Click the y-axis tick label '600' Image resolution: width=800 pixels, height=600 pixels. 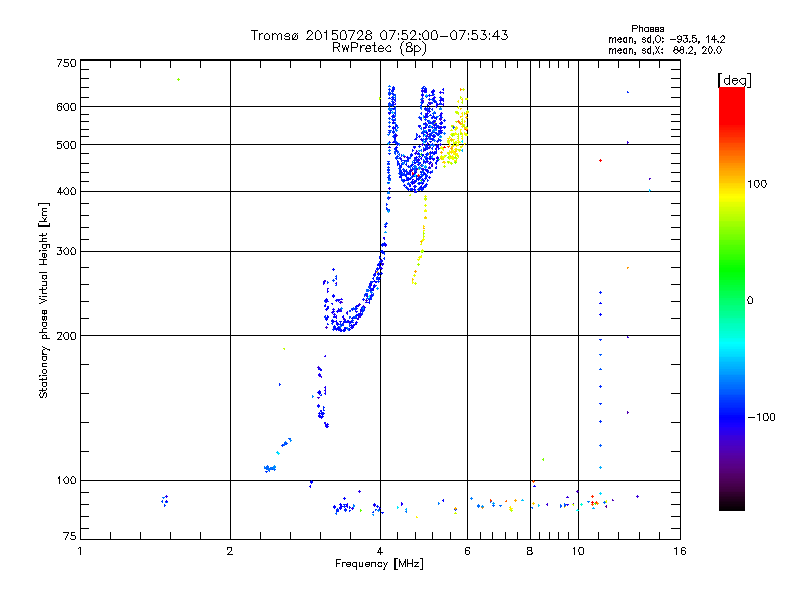coord(66,107)
